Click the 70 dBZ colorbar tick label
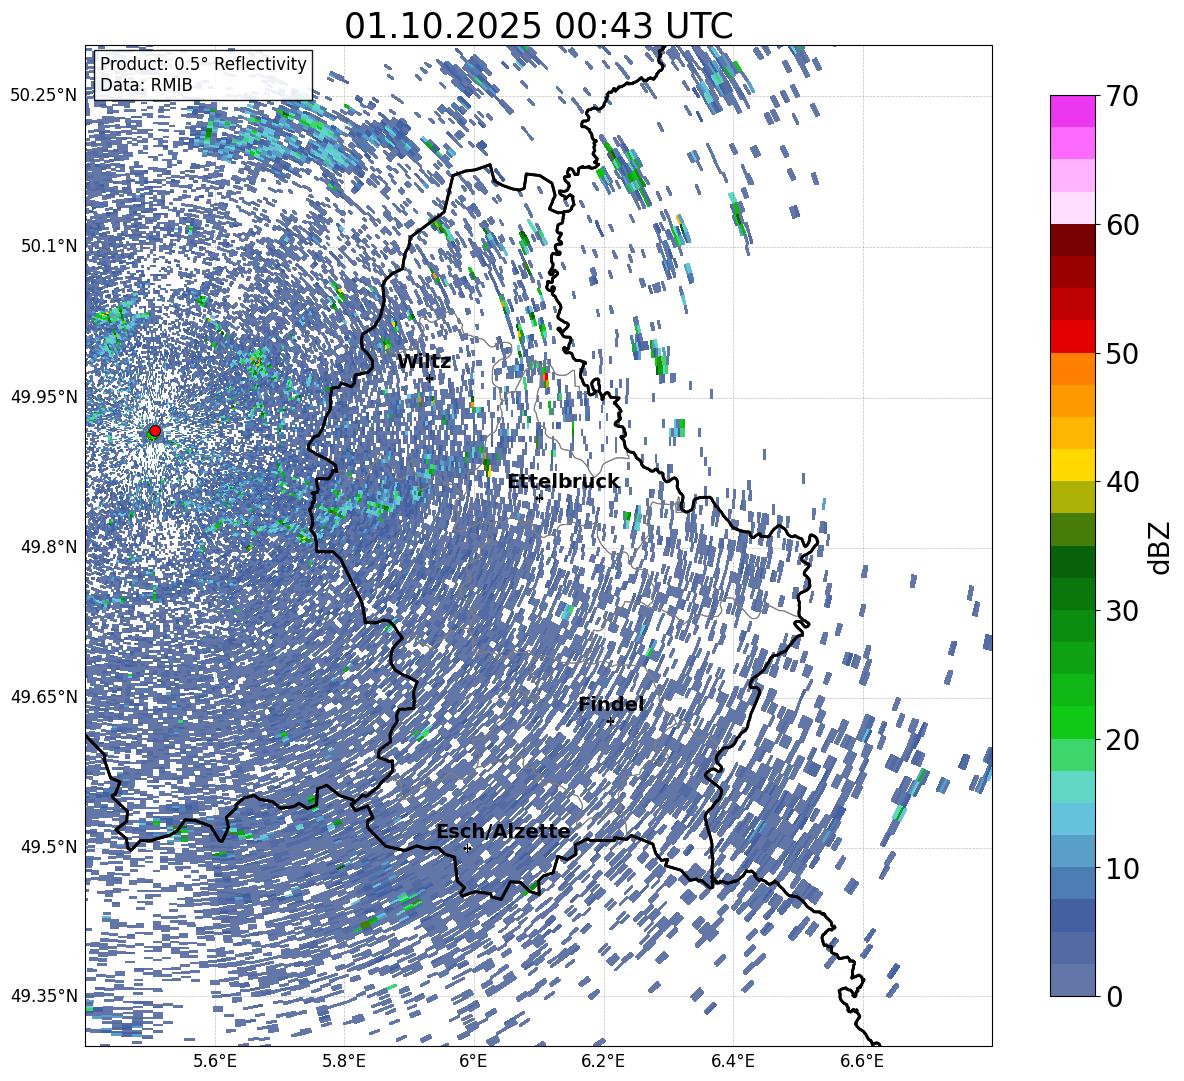1184x1081 pixels. (x=1122, y=97)
